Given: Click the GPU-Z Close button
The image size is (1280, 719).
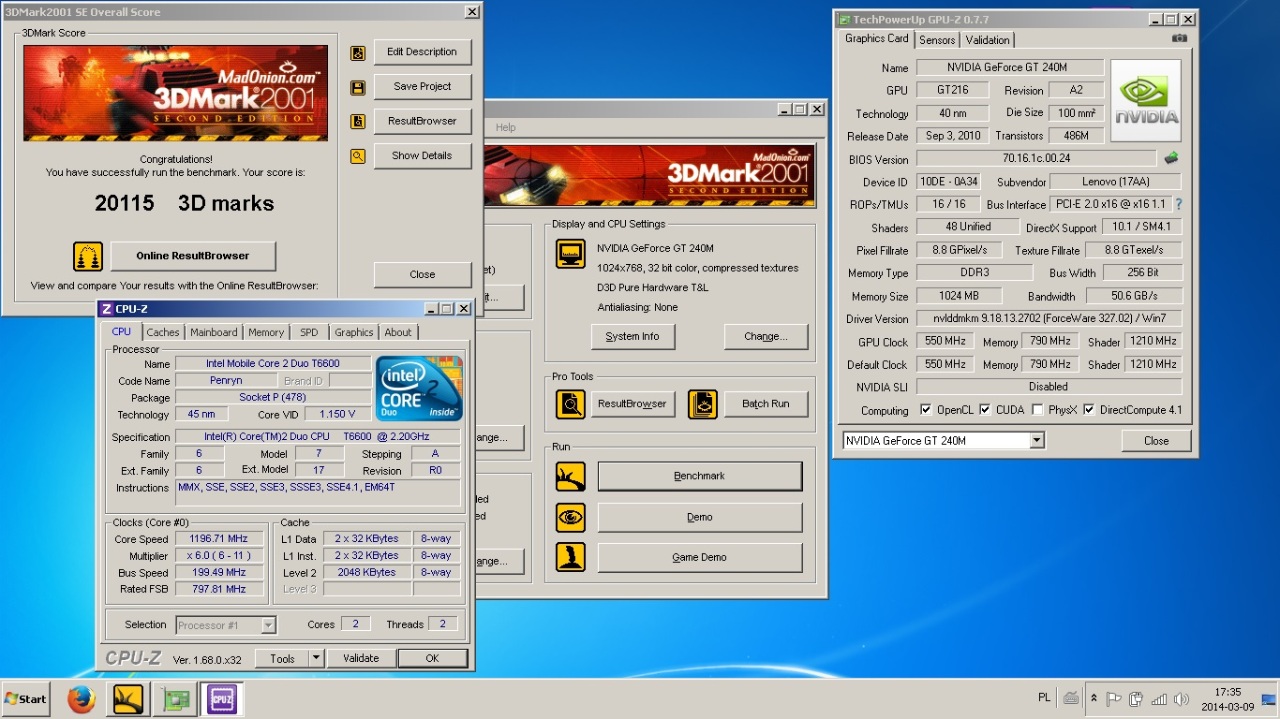Looking at the screenshot, I should click(1156, 441).
